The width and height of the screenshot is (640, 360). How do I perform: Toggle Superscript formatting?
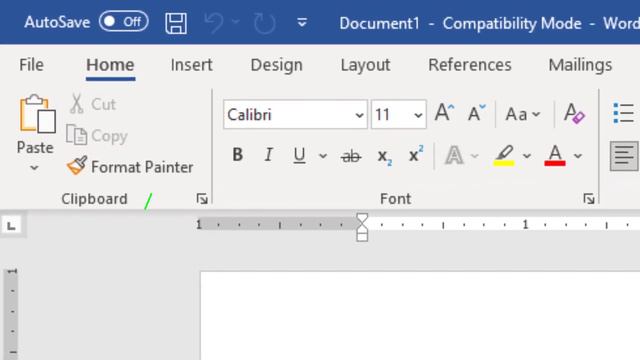click(416, 154)
